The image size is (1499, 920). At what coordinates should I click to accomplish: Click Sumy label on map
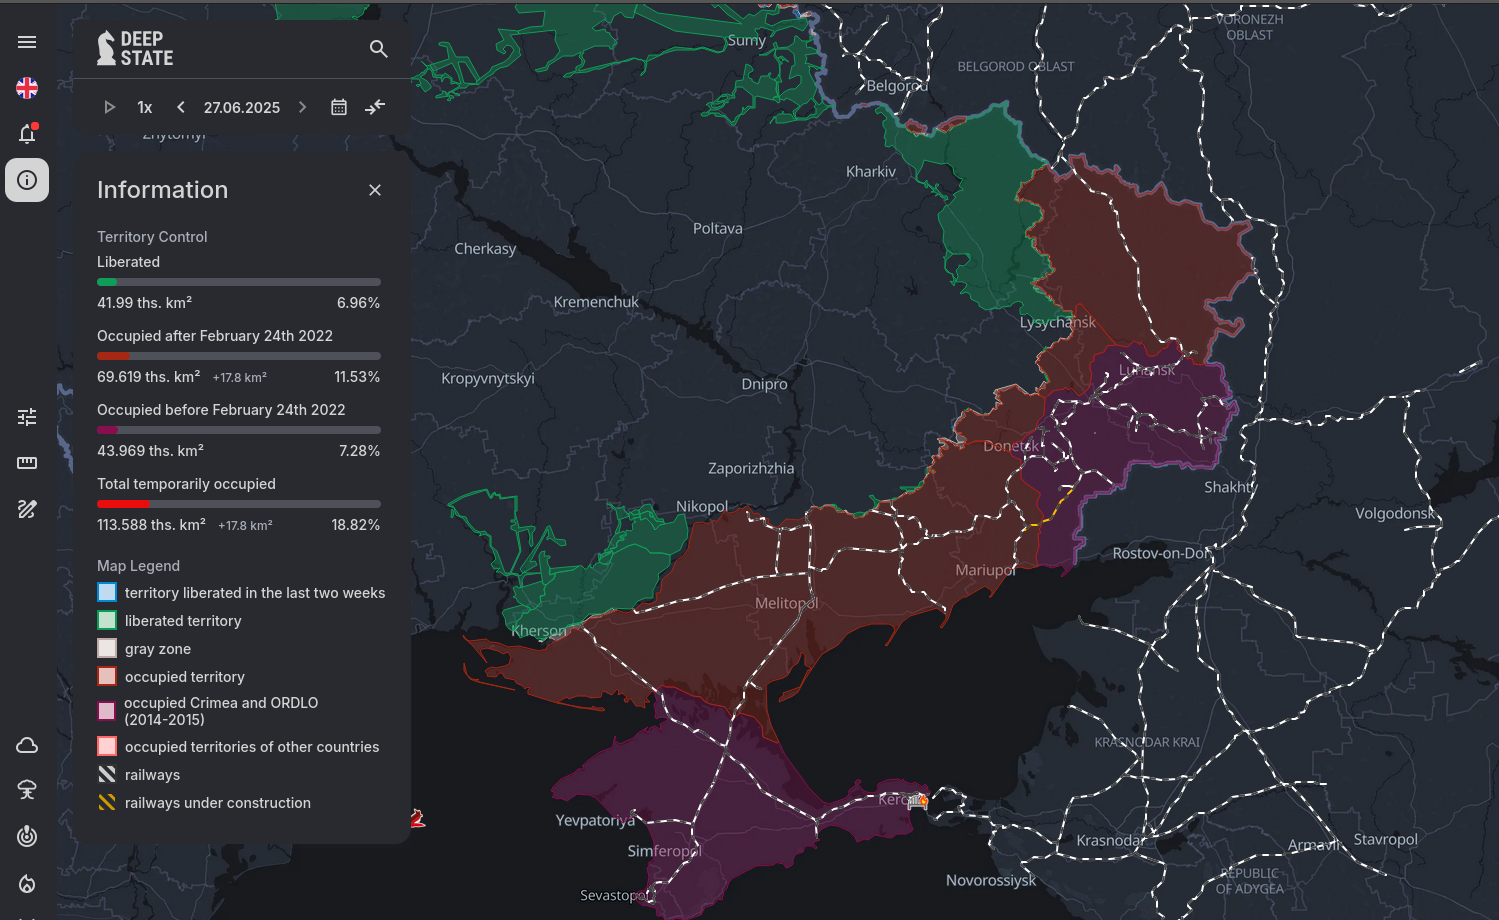pos(747,41)
